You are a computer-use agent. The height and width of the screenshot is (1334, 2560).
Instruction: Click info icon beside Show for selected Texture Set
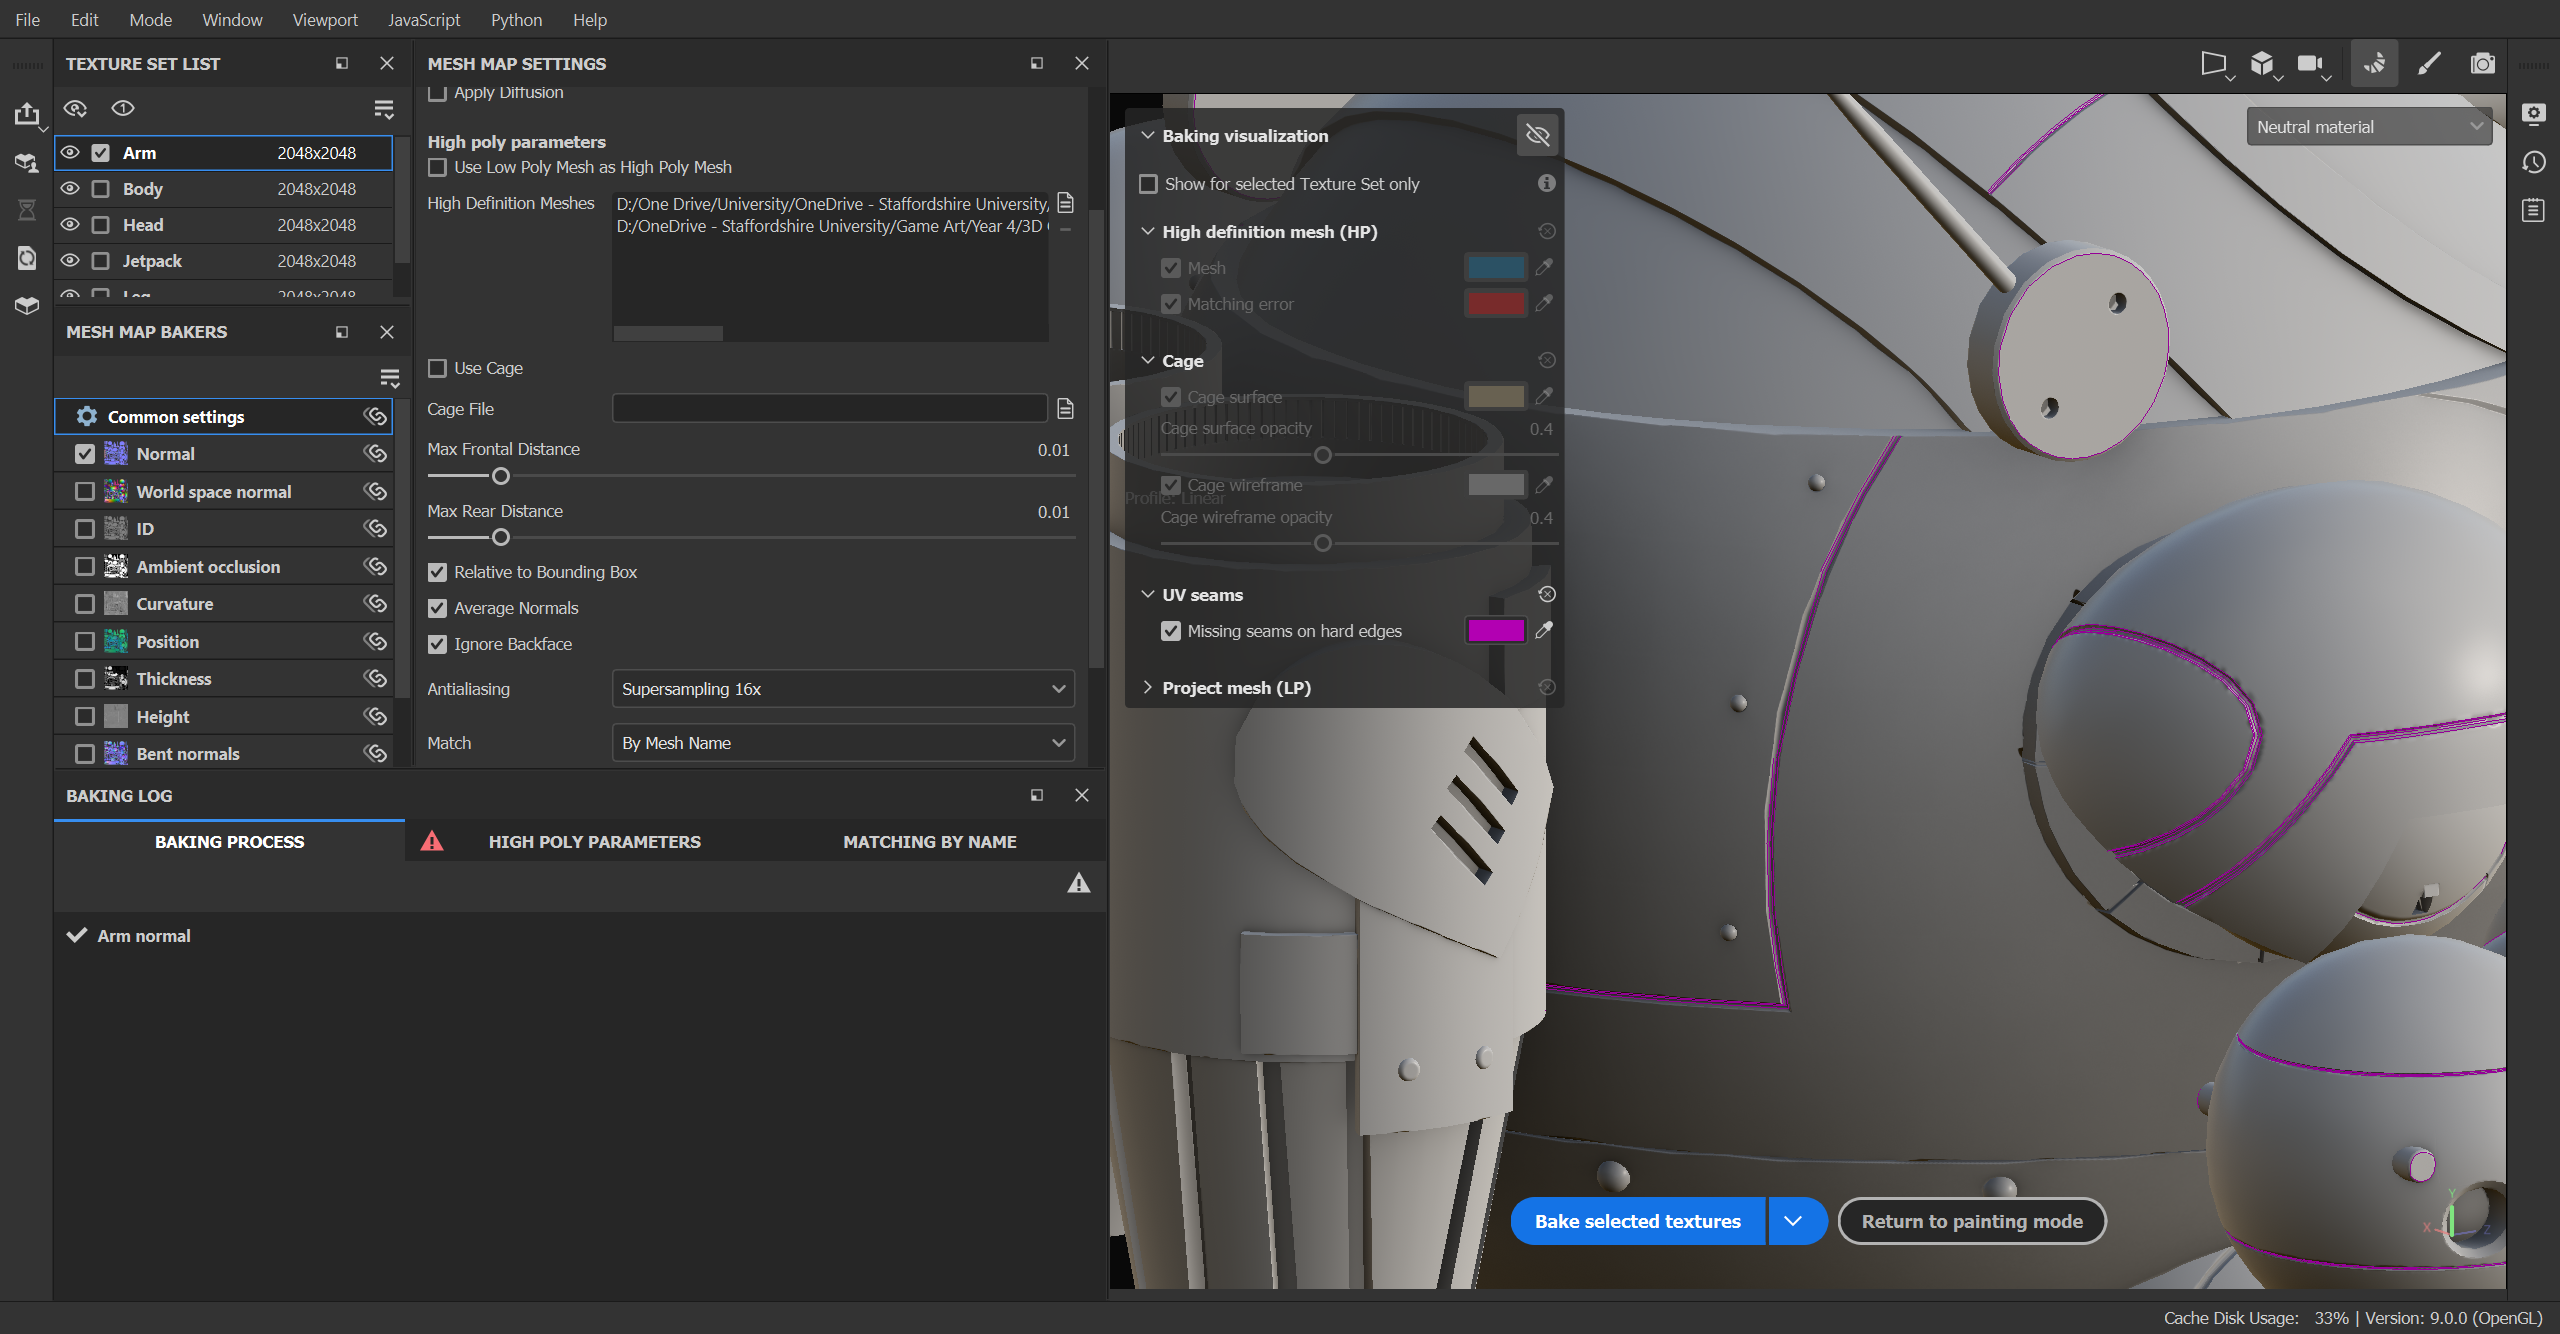coord(1546,183)
